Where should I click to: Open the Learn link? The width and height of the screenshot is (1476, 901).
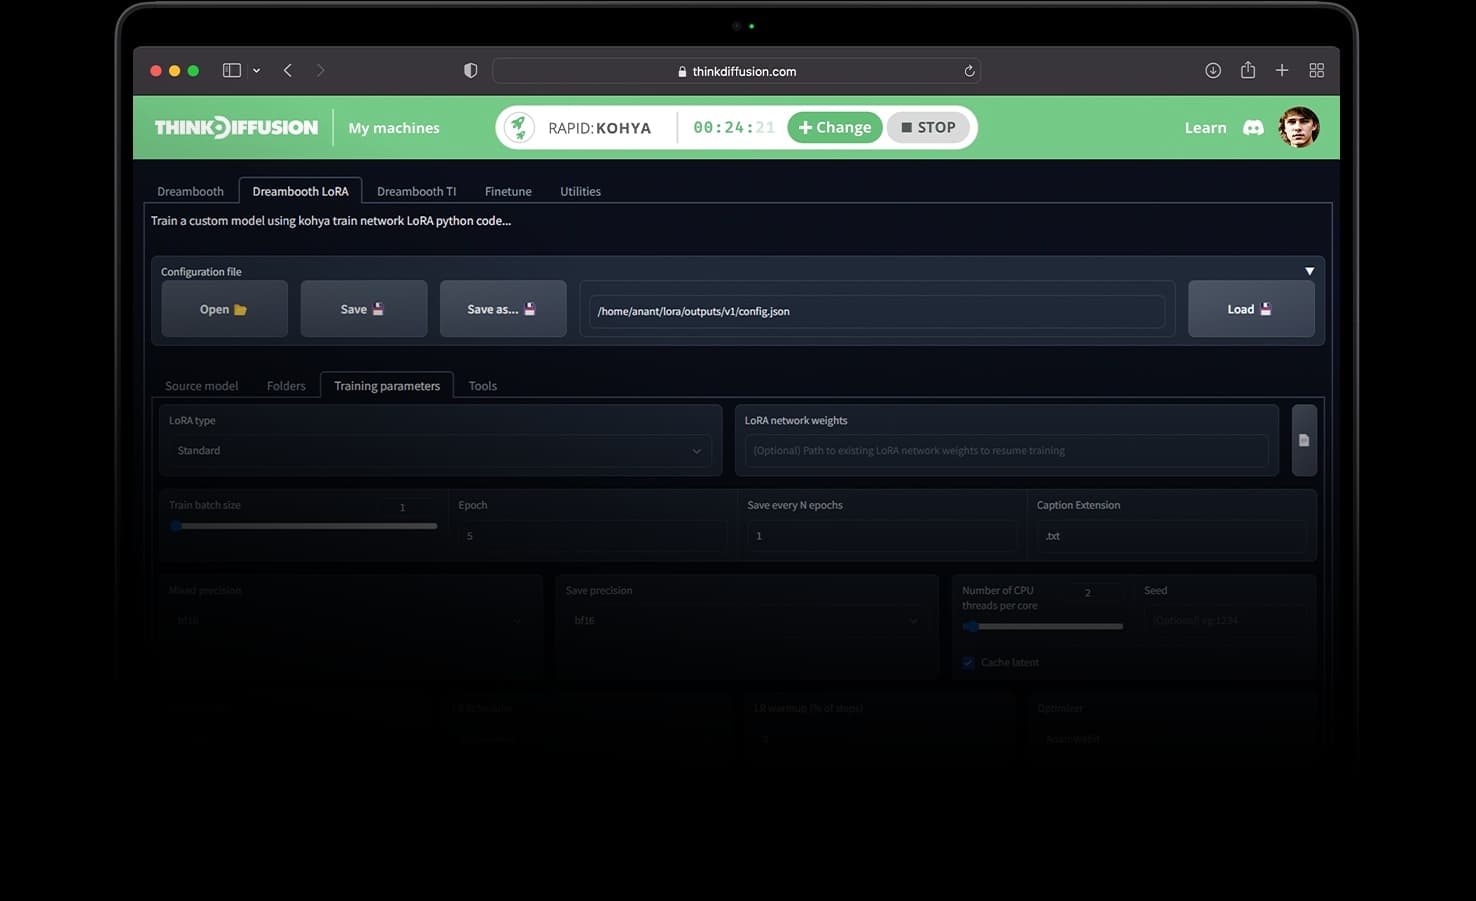click(x=1205, y=127)
